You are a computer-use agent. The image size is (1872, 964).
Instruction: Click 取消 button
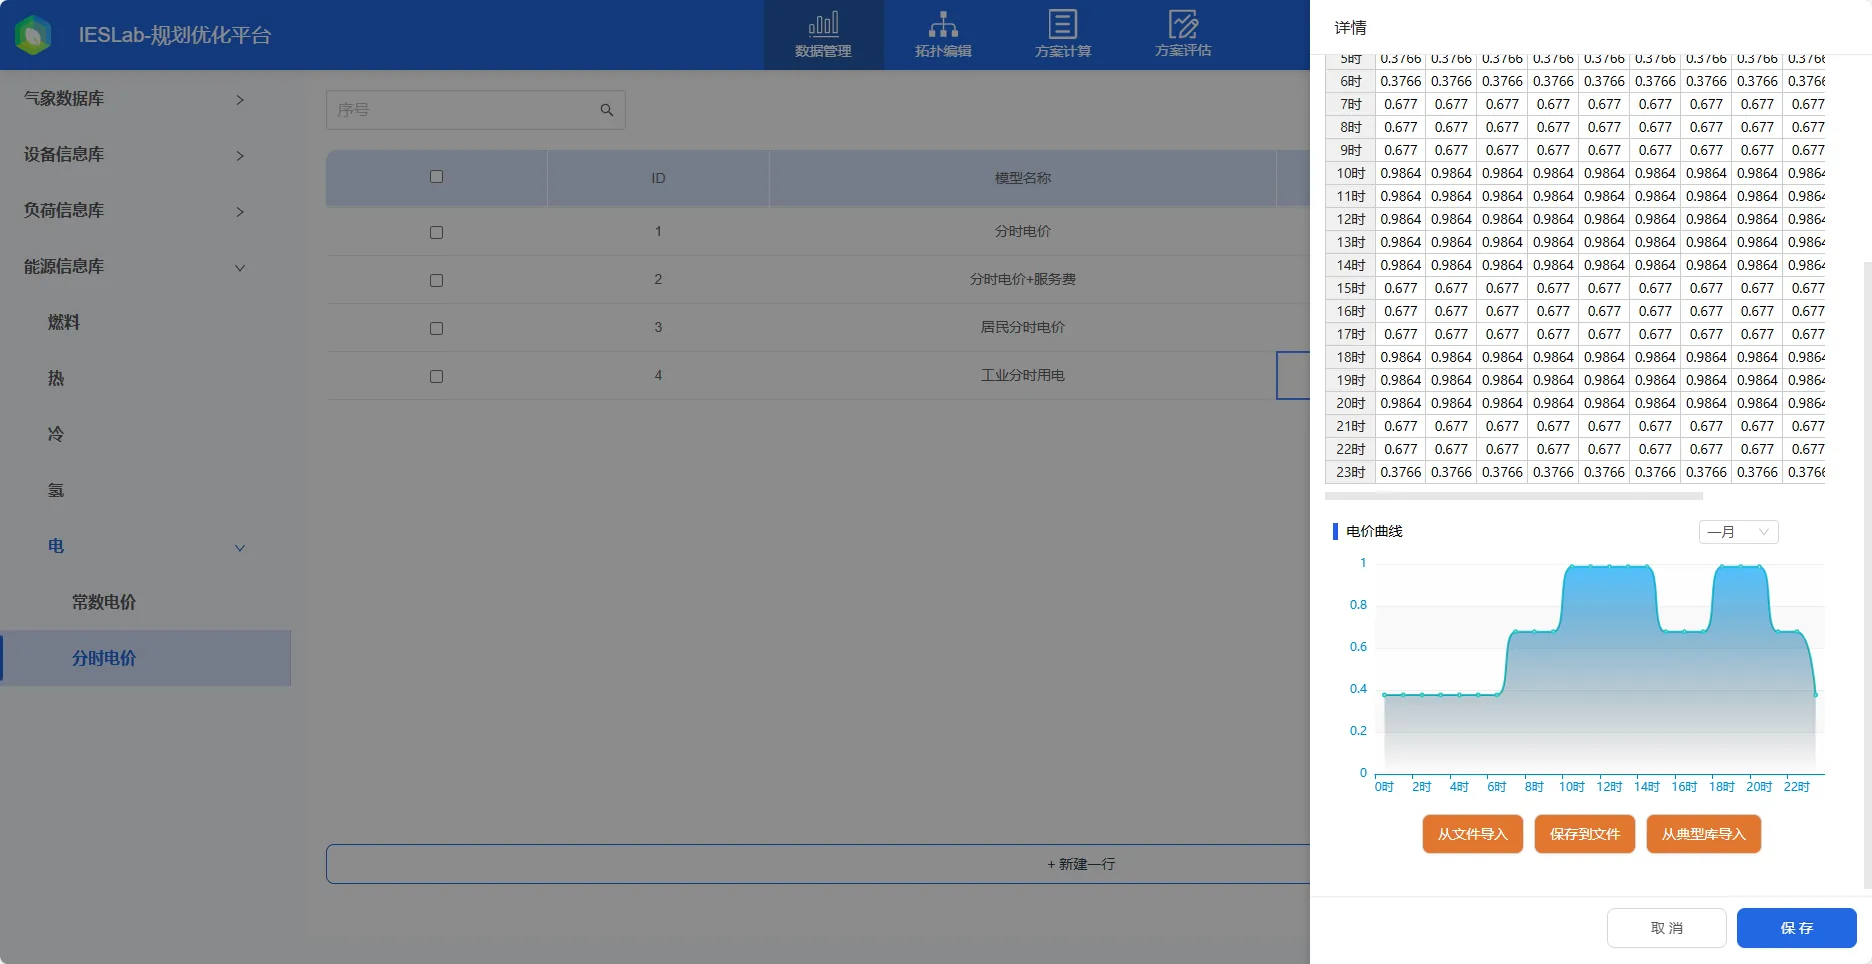tap(1666, 928)
